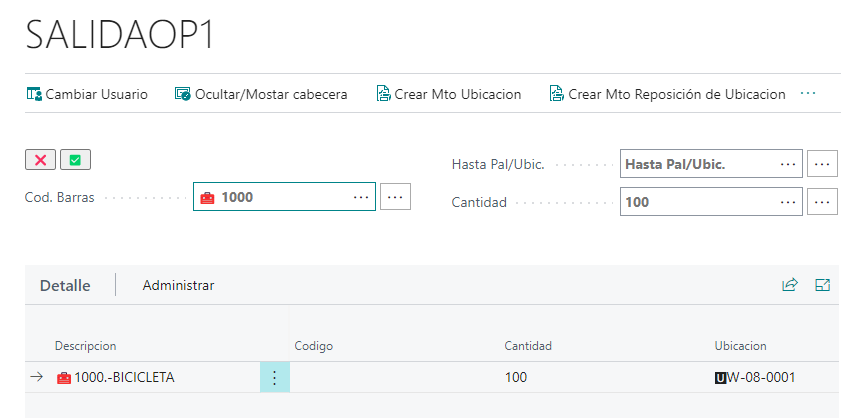The width and height of the screenshot is (841, 418).
Task: Open the action bar overflow ellipsis
Action: [808, 93]
